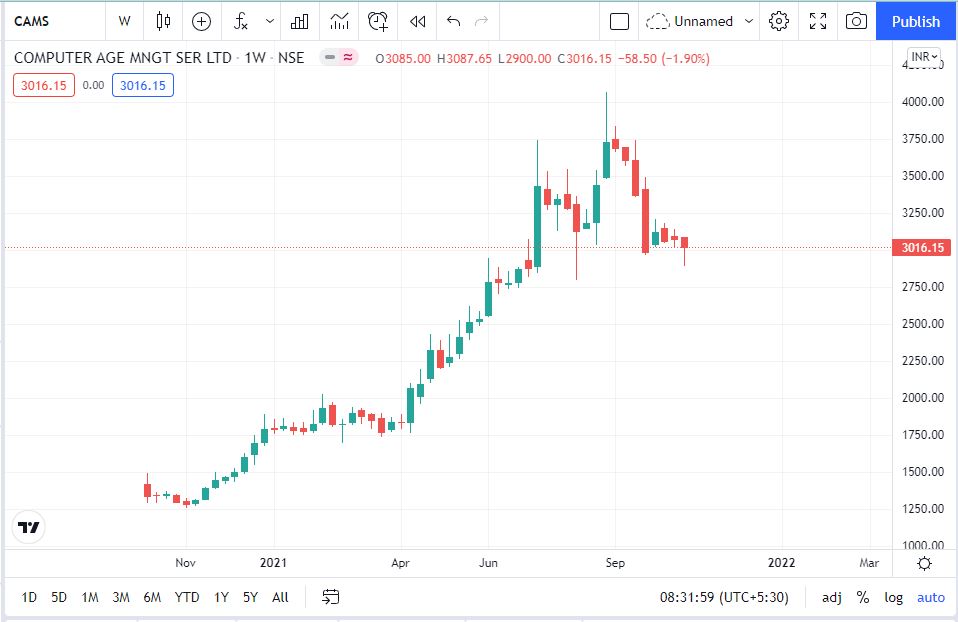The width and height of the screenshot is (958, 622).
Task: Open the Unnamed layout dropdown
Action: pos(699,21)
